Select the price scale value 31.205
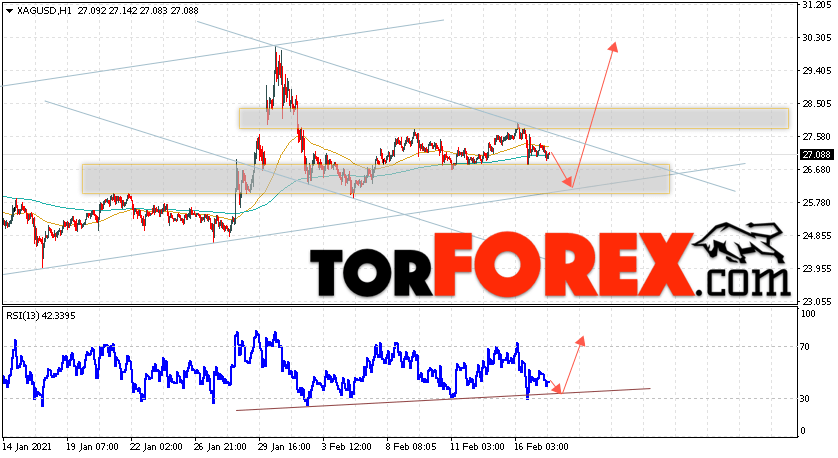 pyautogui.click(x=816, y=5)
